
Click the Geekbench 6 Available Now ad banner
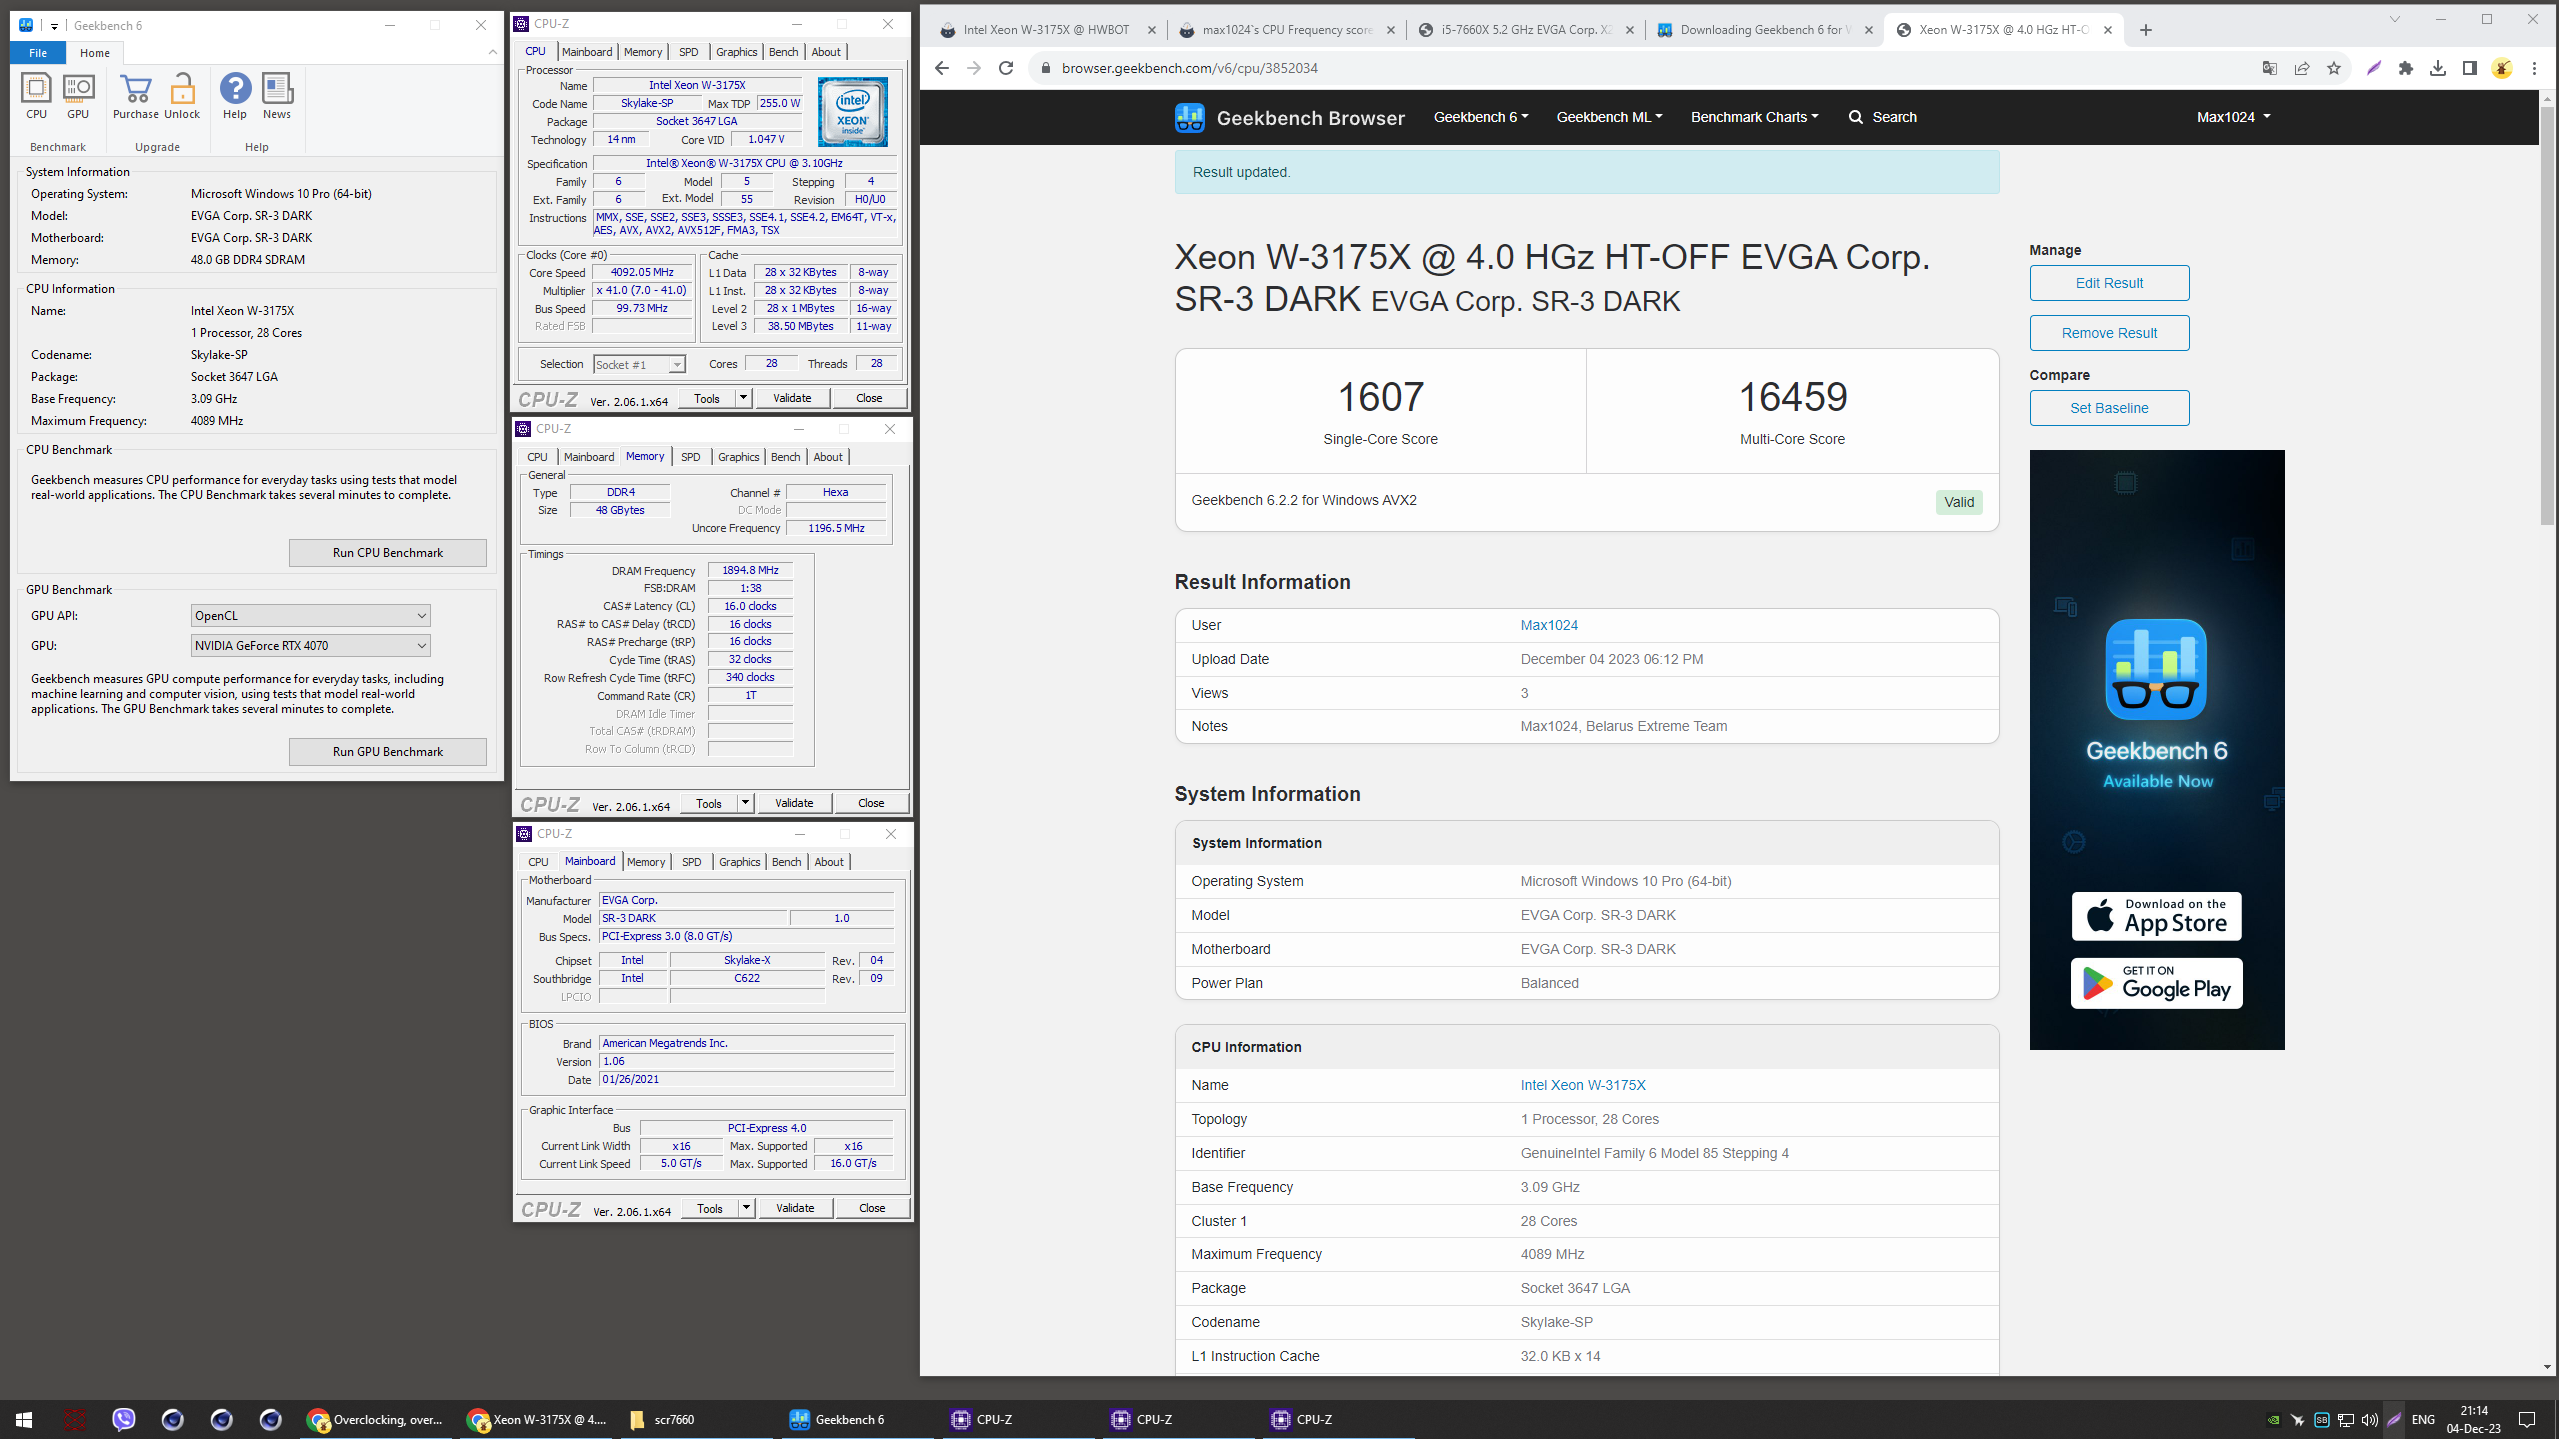coord(2157,750)
